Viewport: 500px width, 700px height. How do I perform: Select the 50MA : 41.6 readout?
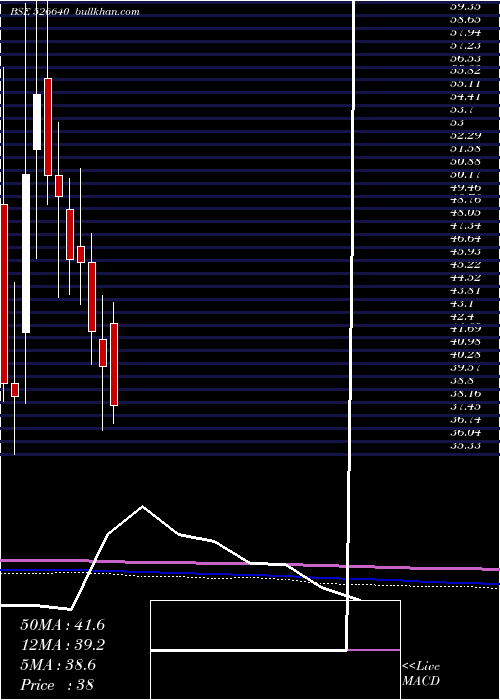(62, 625)
